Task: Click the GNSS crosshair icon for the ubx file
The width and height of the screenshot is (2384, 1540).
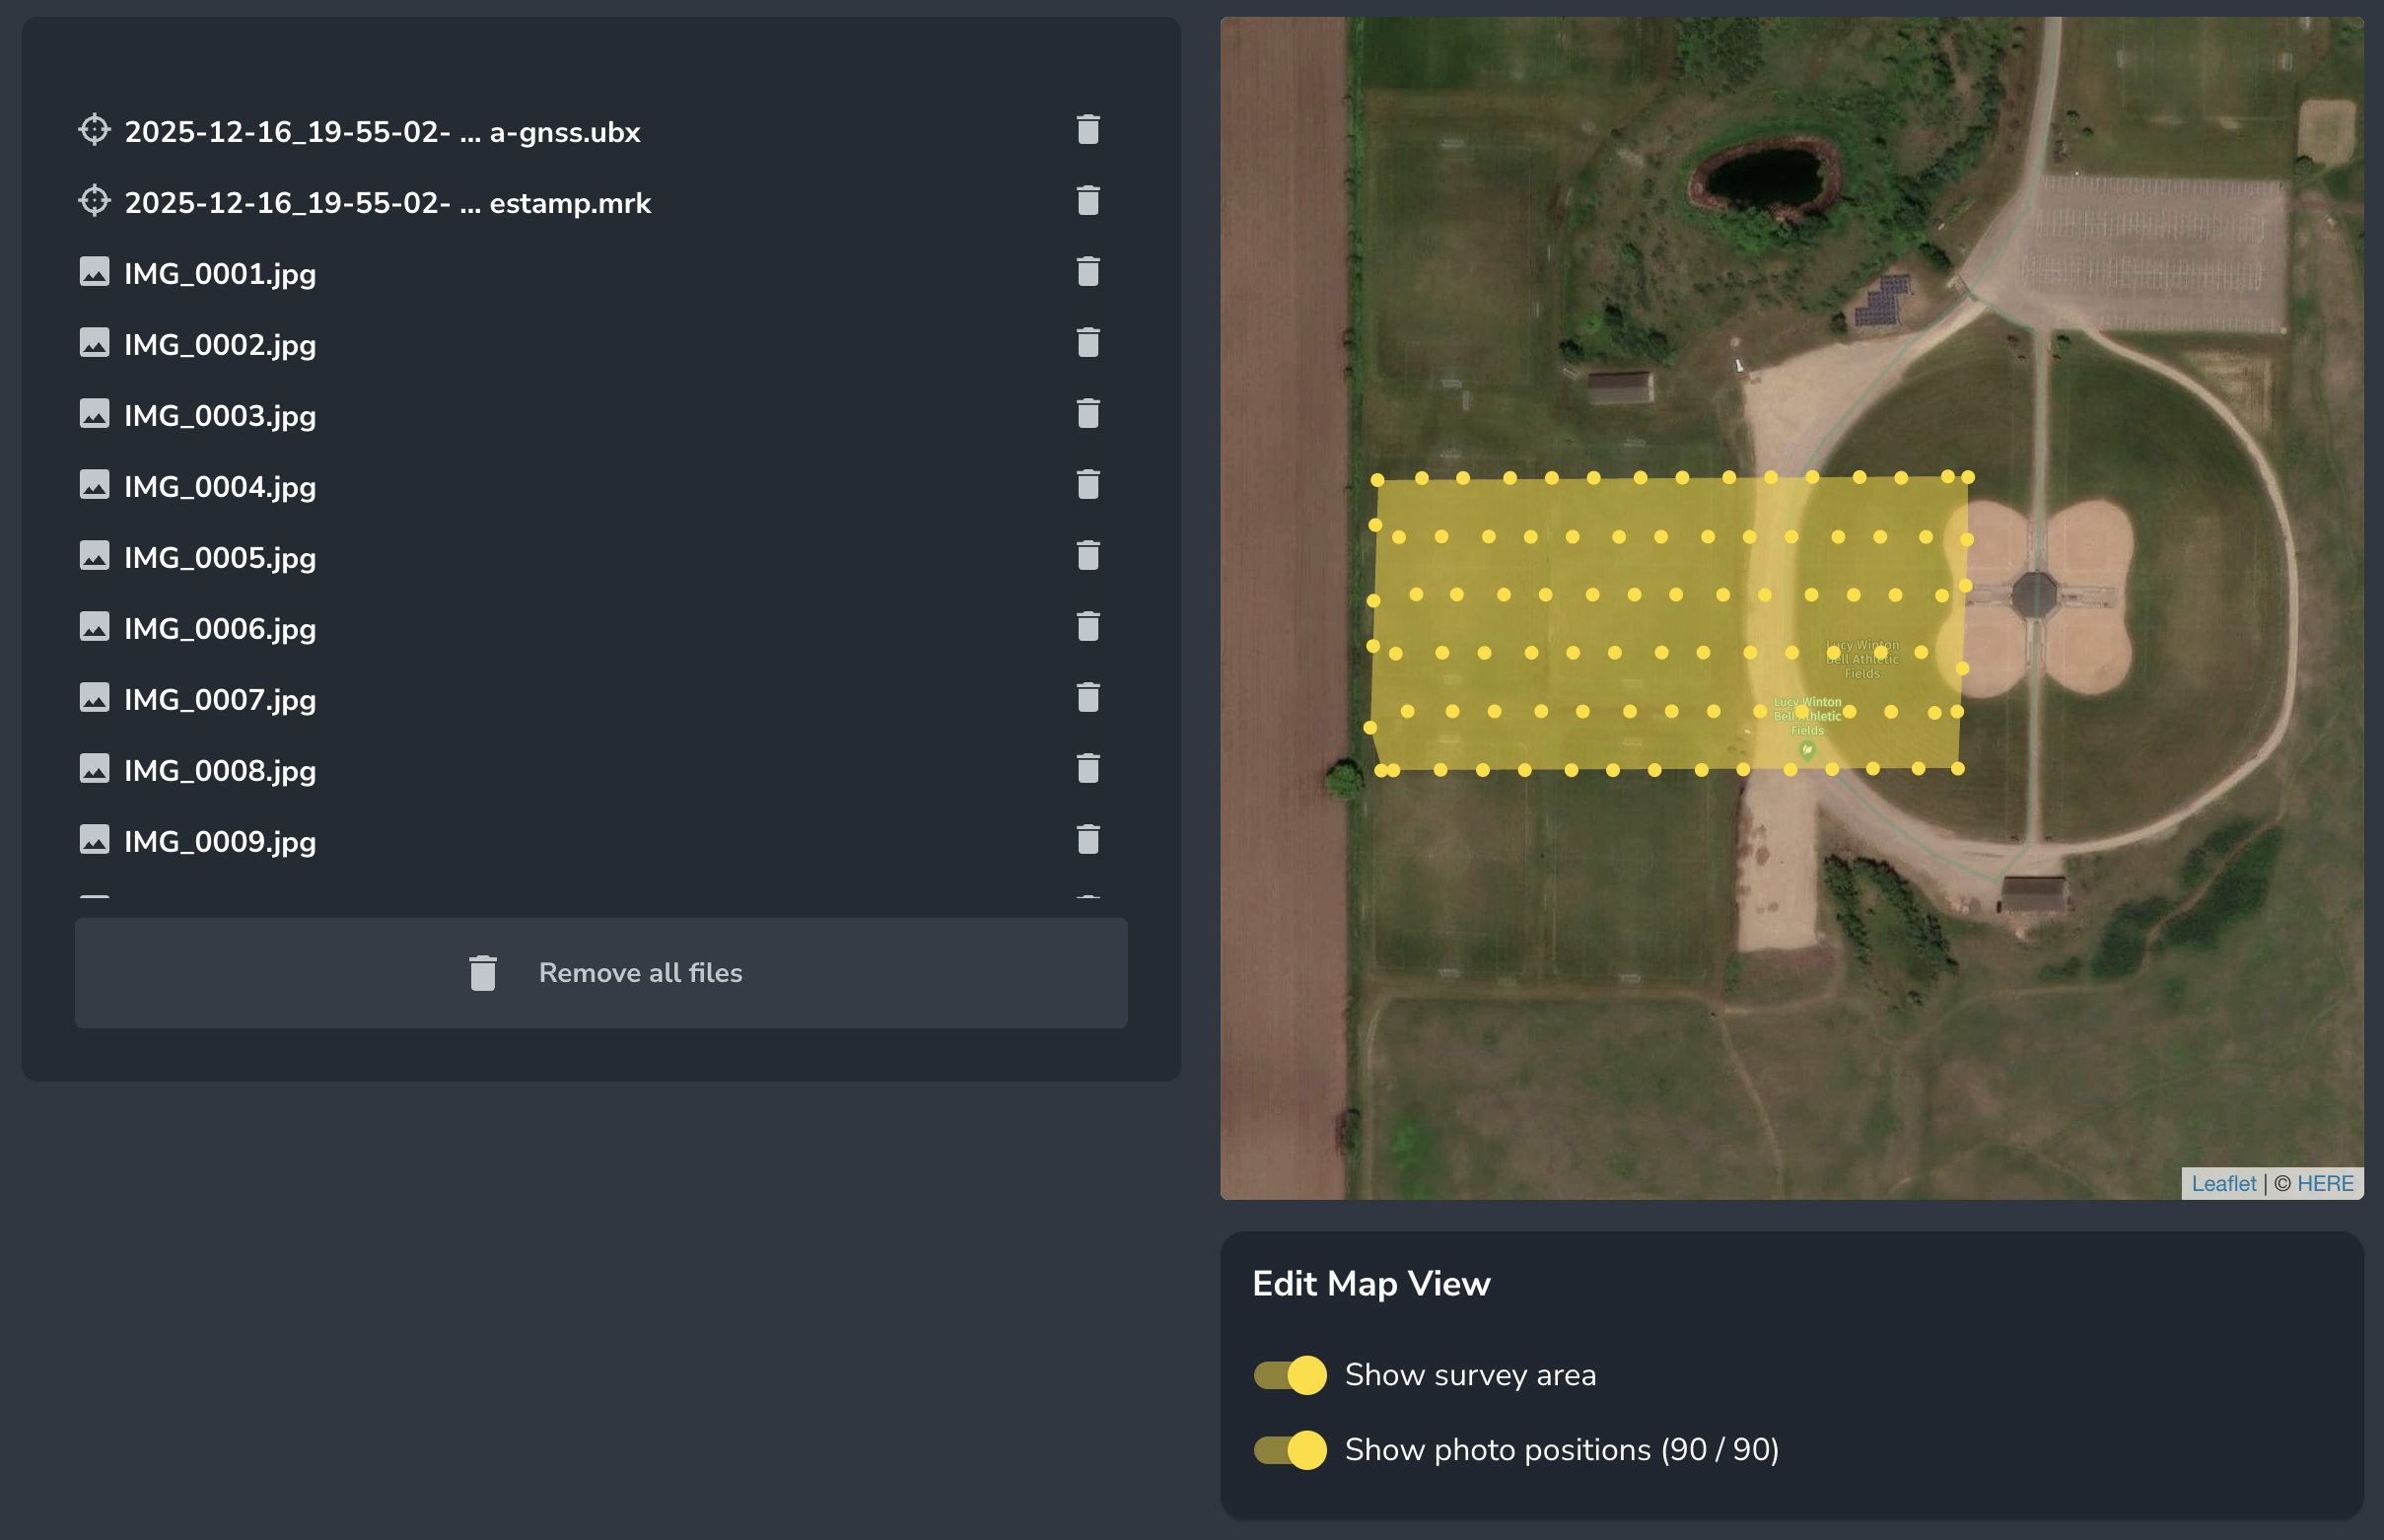Action: [x=94, y=130]
